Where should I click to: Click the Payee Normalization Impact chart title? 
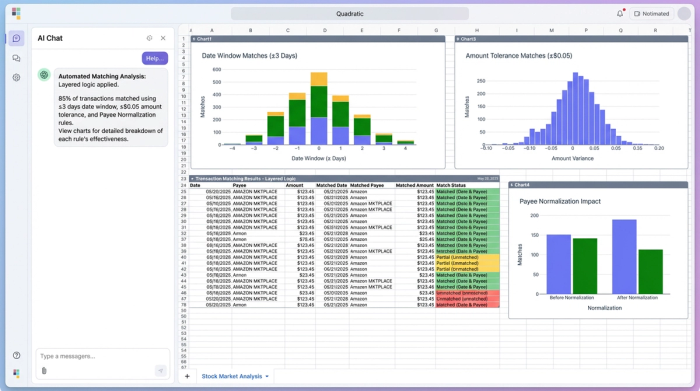560,201
